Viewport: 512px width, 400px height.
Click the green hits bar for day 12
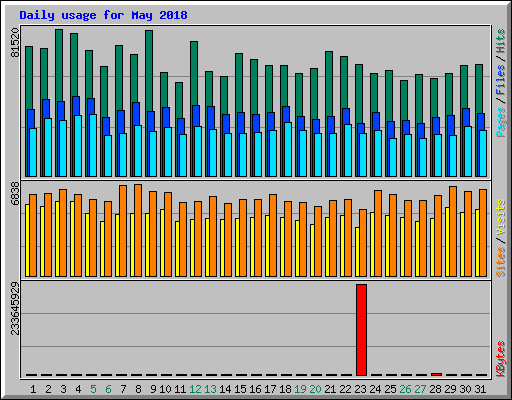(194, 73)
